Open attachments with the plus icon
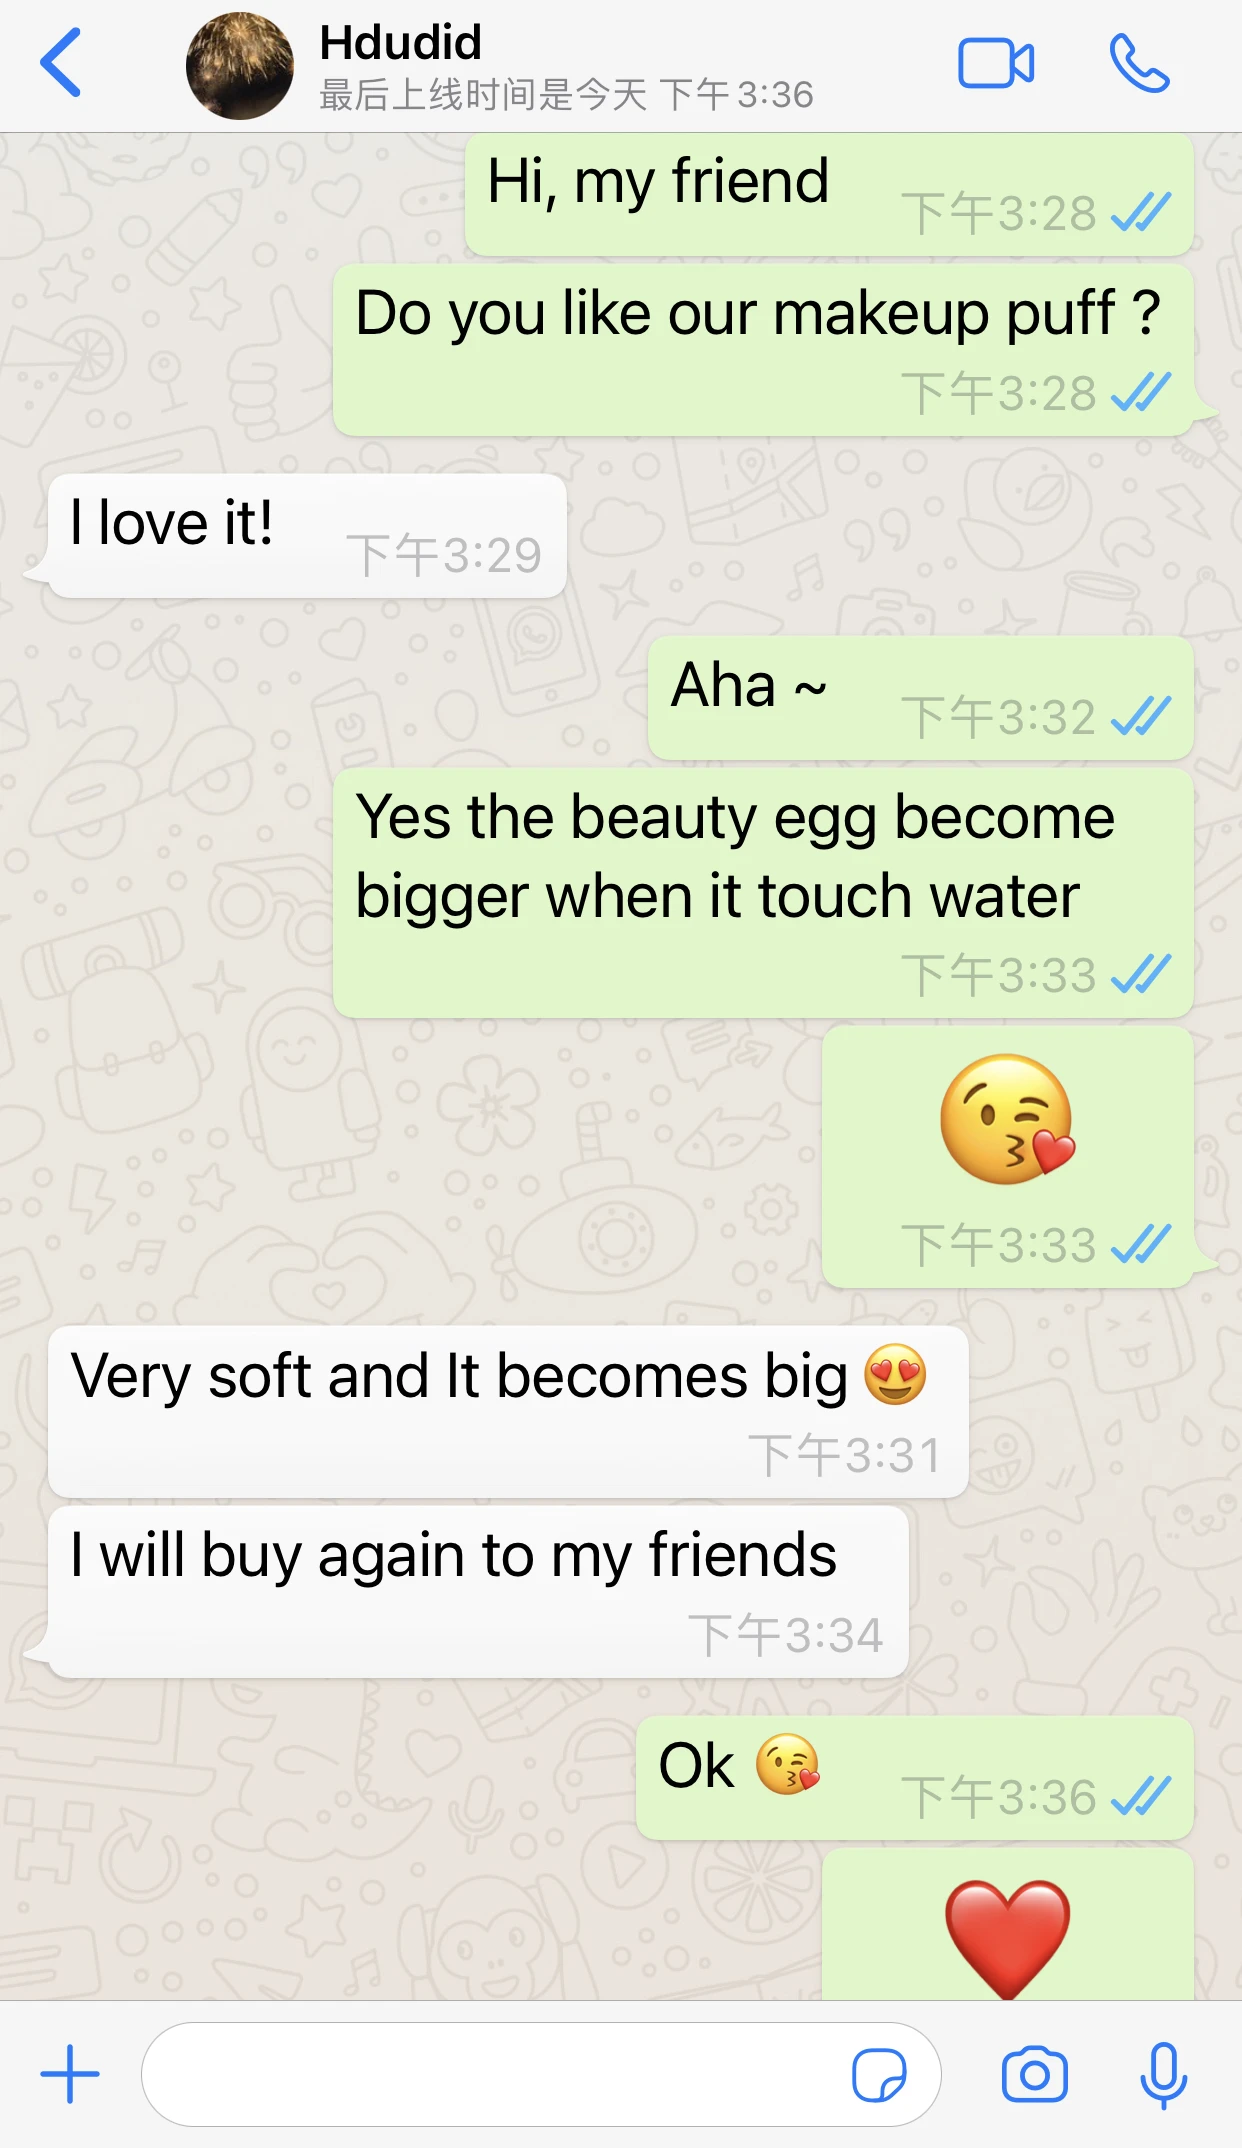This screenshot has width=1242, height=2148. (70, 2074)
